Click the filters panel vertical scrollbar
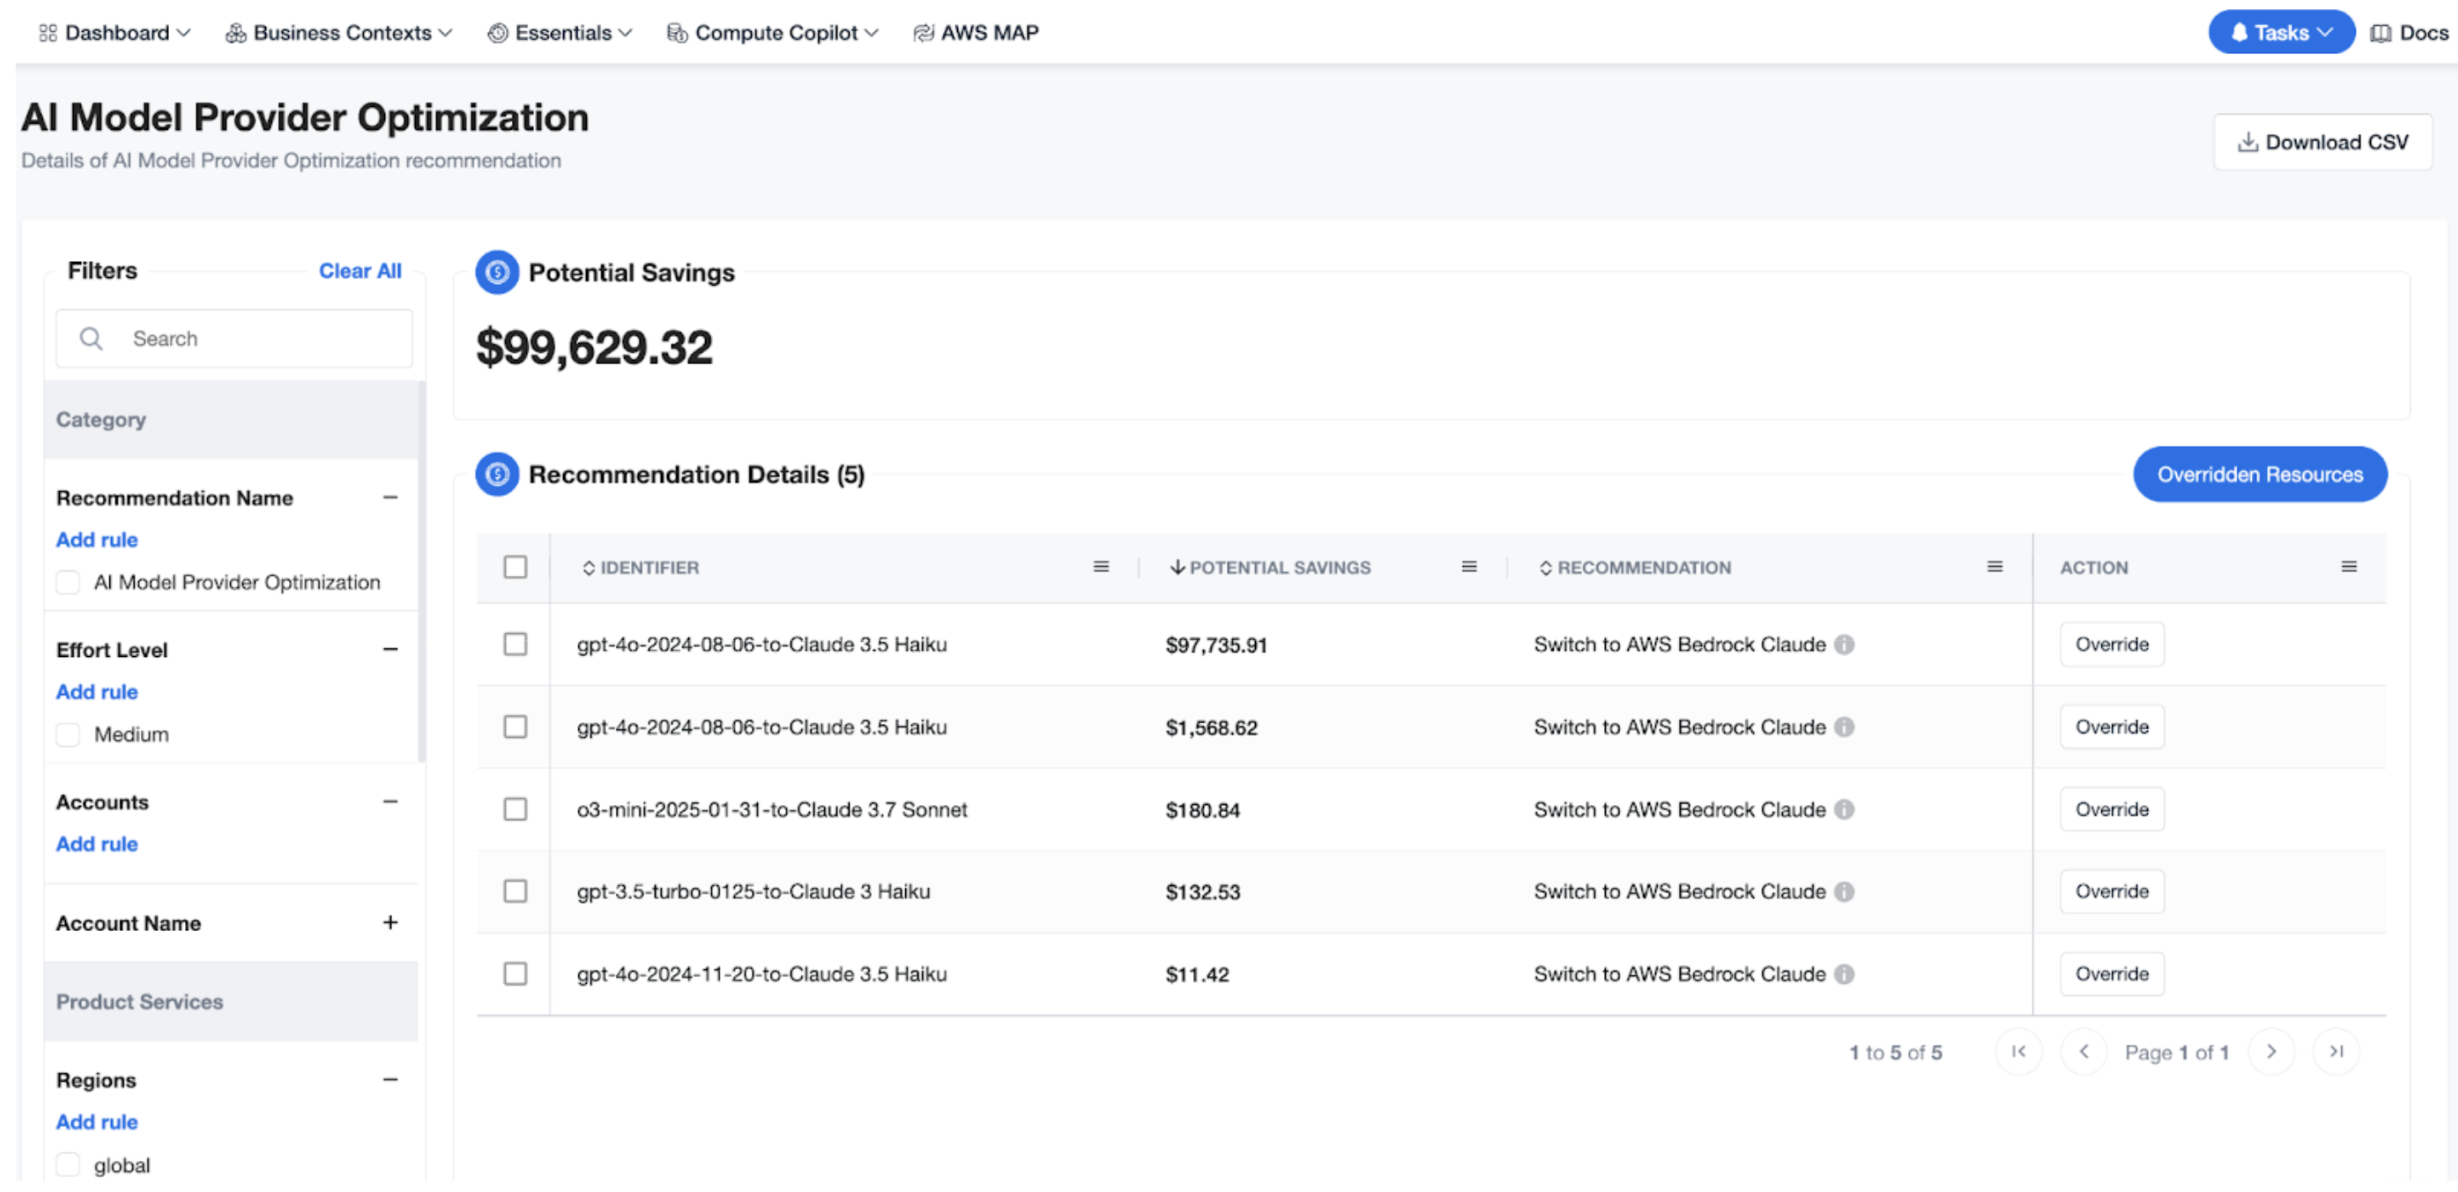Image resolution: width=2458 pixels, height=1192 pixels. click(x=422, y=571)
